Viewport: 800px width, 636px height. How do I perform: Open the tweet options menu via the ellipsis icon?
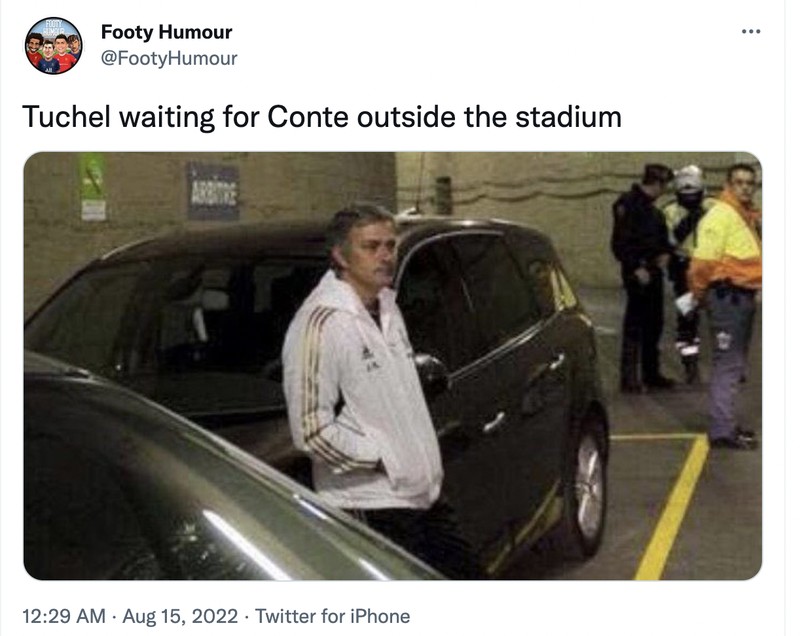pyautogui.click(x=752, y=30)
